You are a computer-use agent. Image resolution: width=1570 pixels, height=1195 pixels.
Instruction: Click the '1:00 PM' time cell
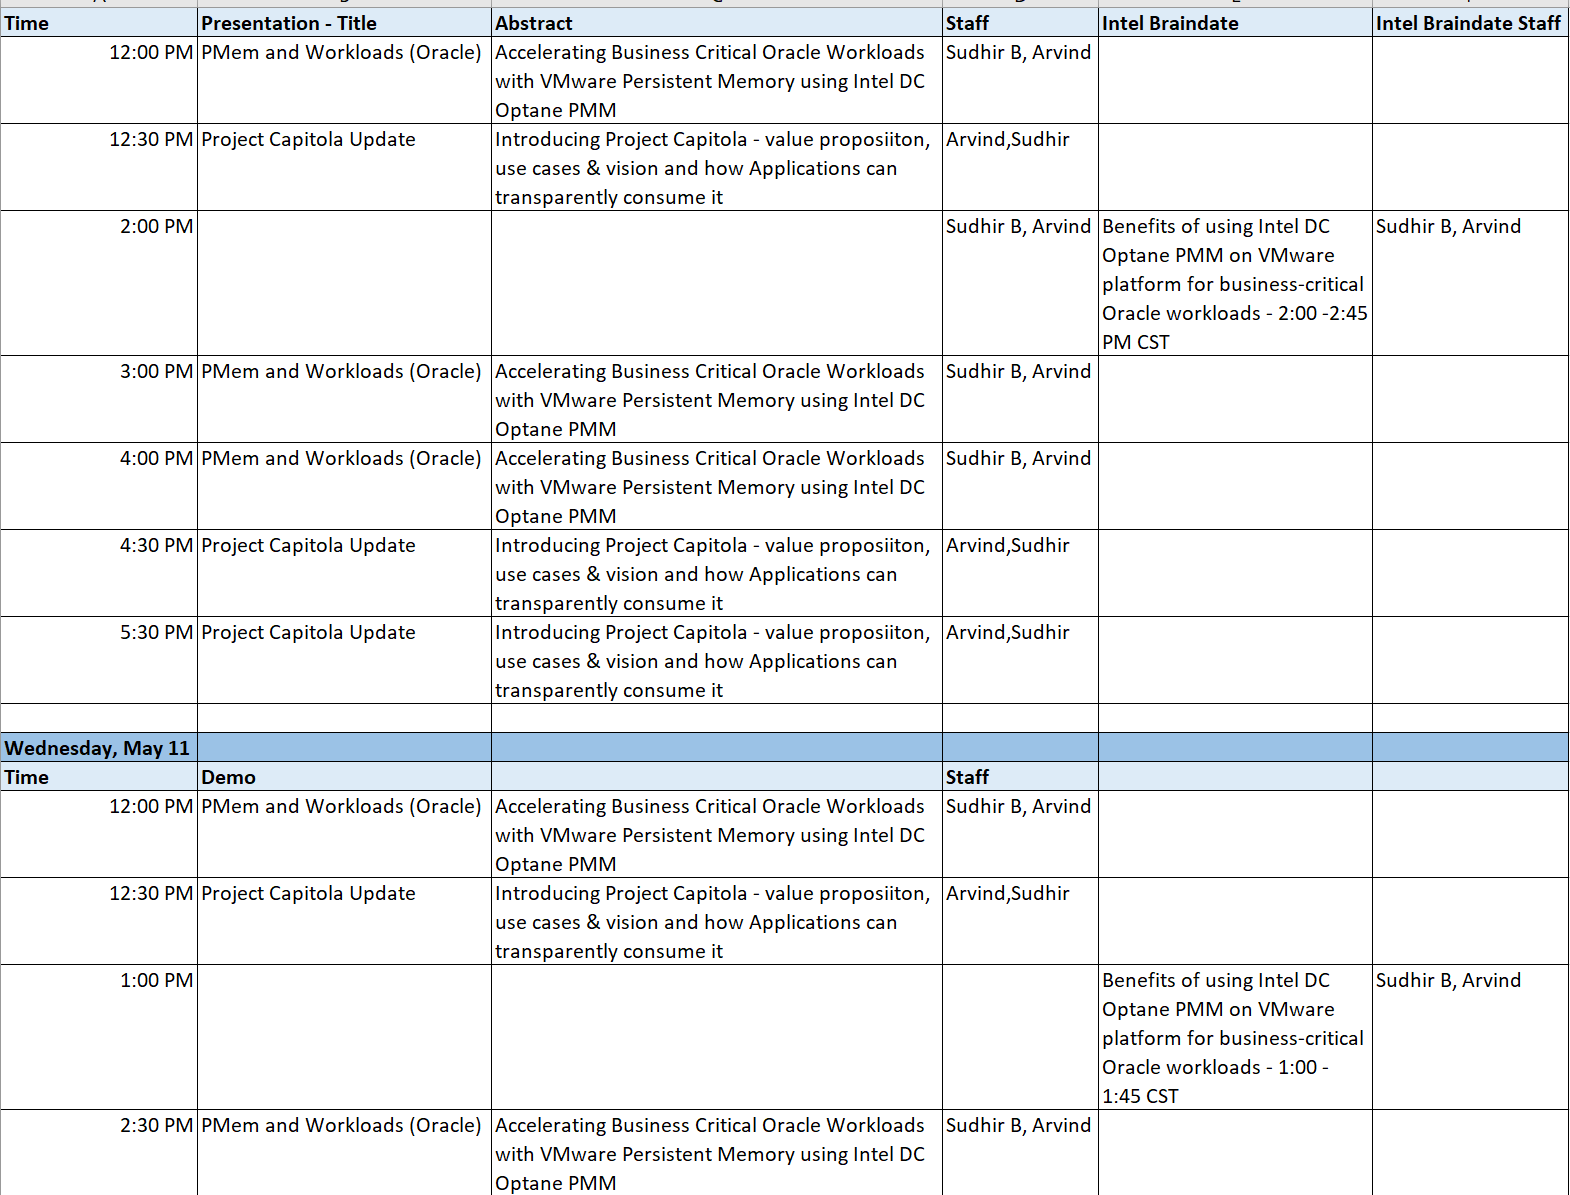click(x=99, y=1037)
